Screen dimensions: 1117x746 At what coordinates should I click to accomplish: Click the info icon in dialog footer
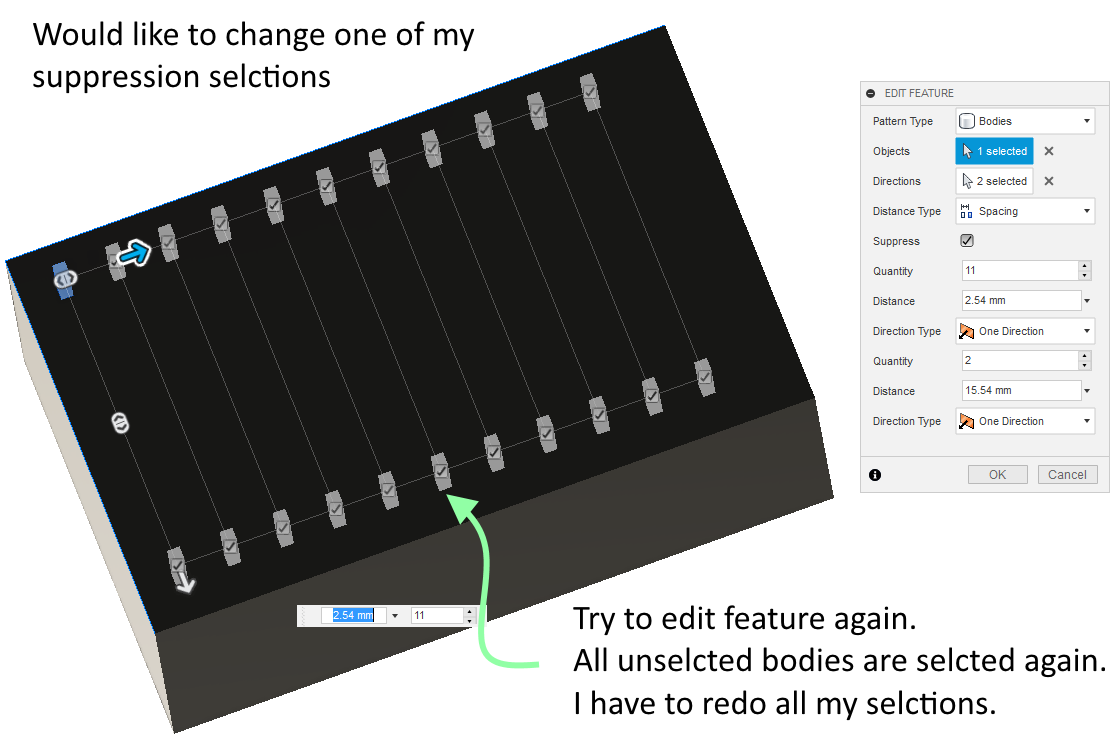pos(875,475)
